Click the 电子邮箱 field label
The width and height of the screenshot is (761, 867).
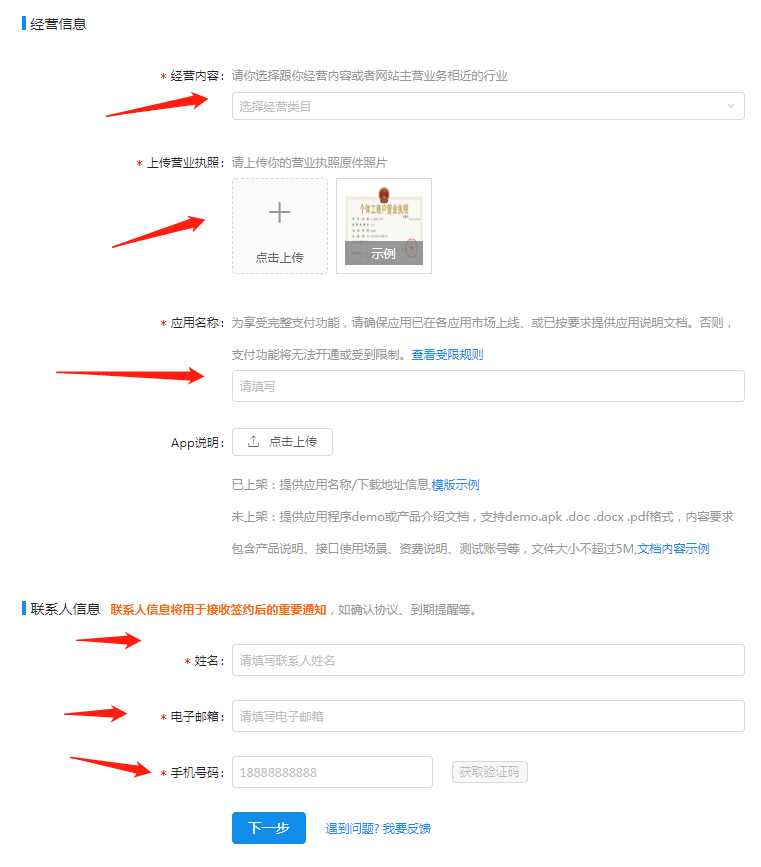point(195,717)
